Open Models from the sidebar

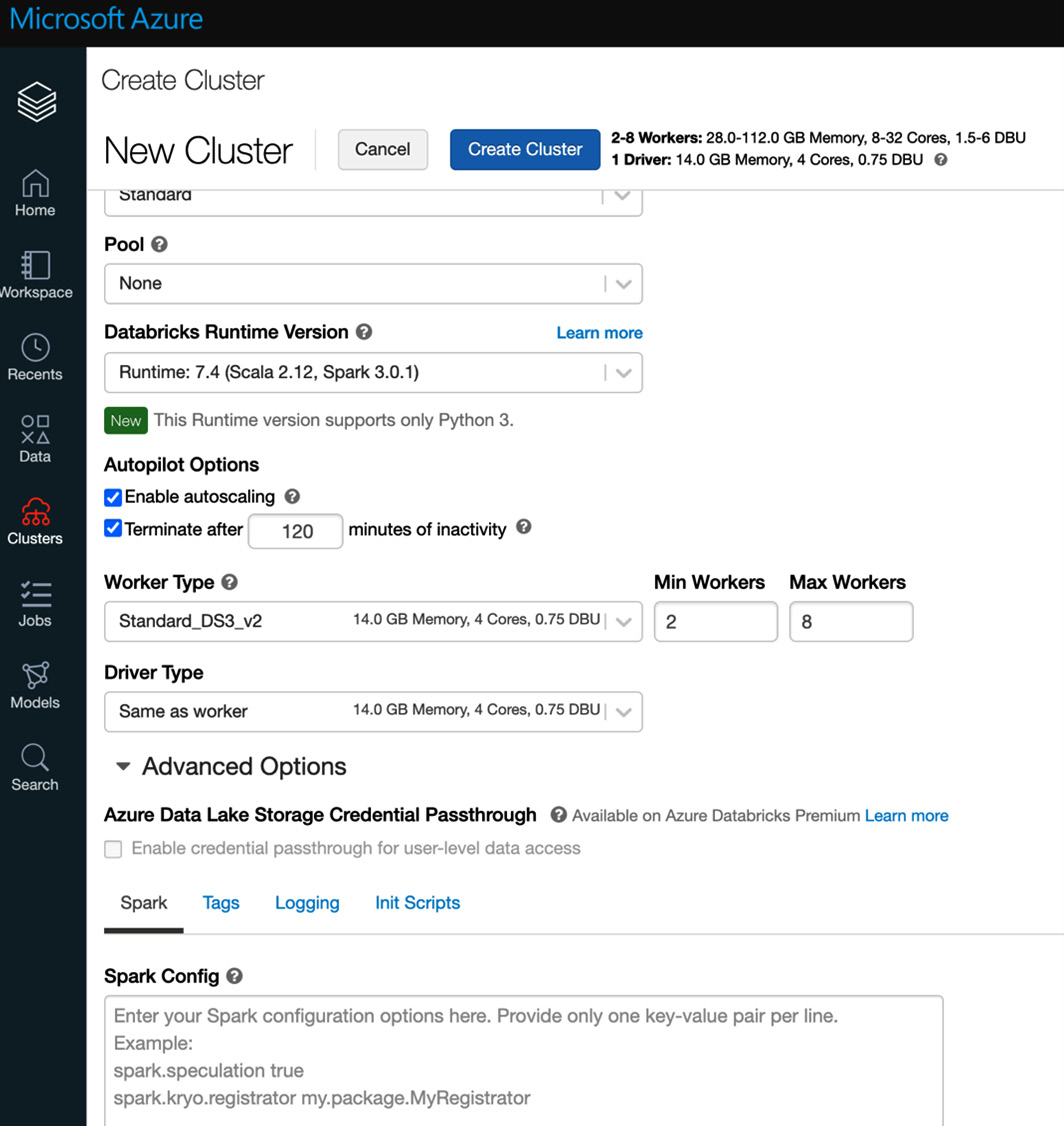(35, 686)
